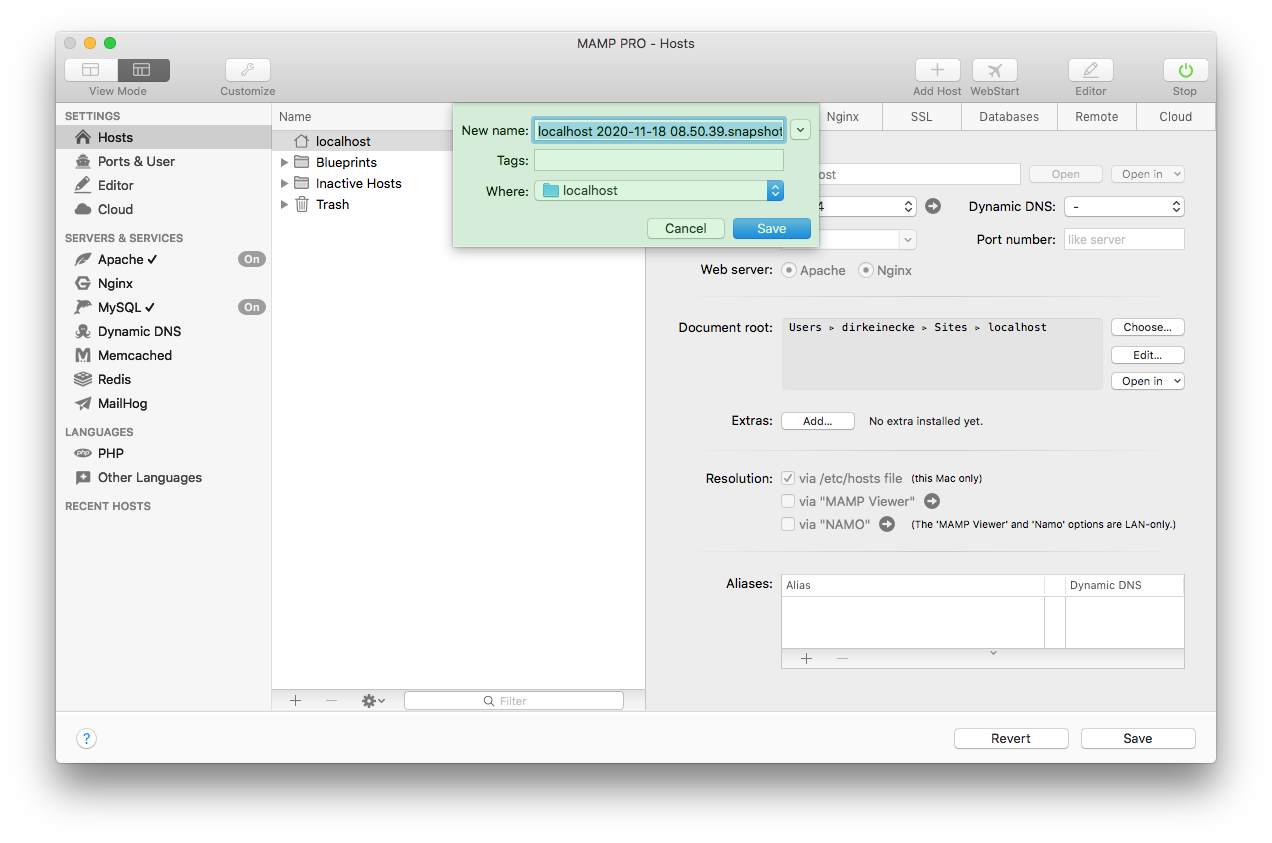Toggle the "via NAMO" checkbox

(788, 524)
